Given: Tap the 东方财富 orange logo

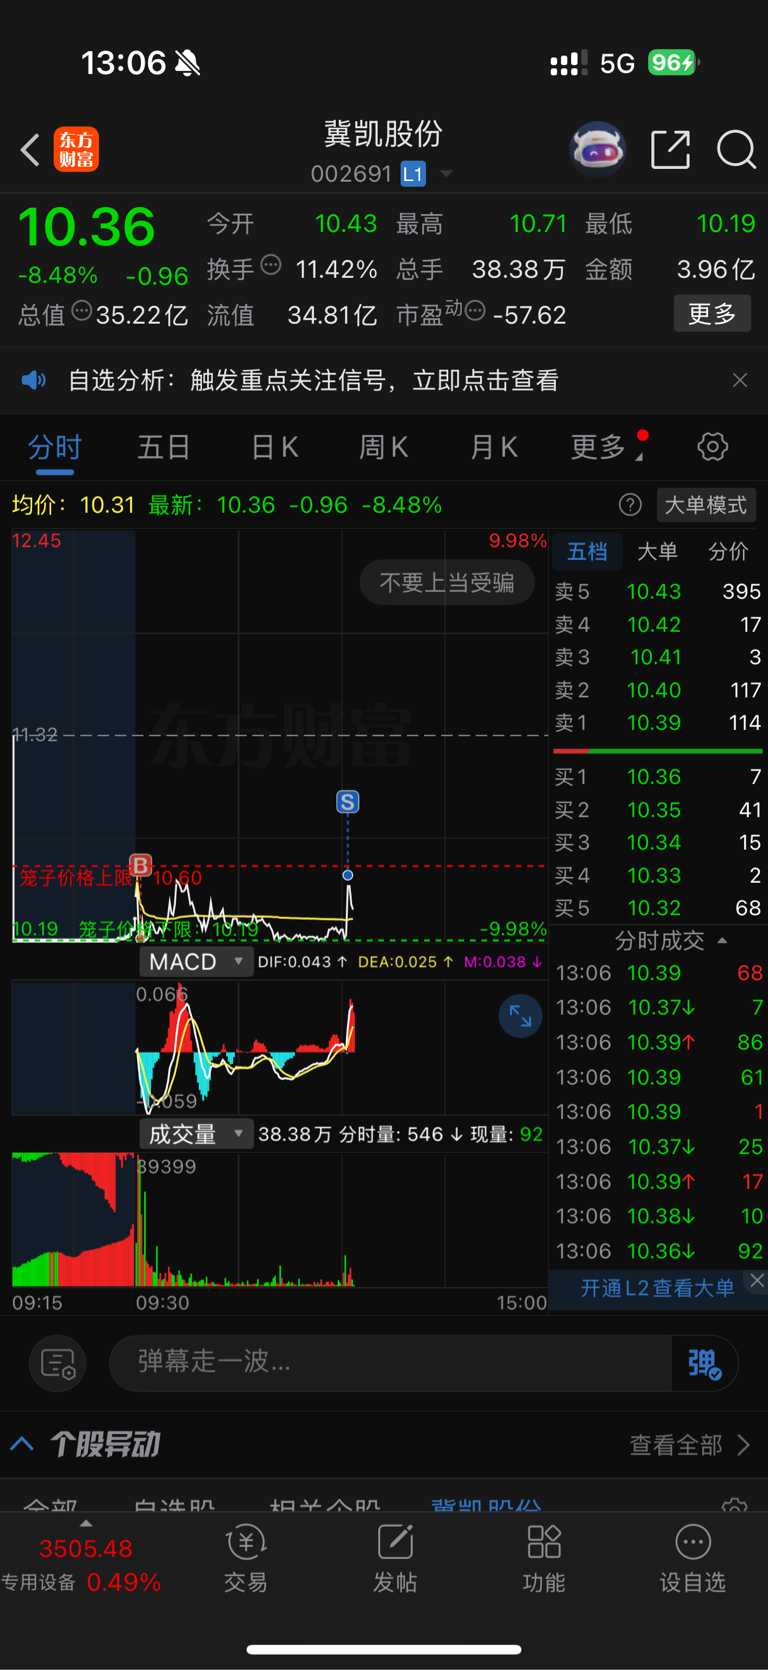Looking at the screenshot, I should coord(76,150).
